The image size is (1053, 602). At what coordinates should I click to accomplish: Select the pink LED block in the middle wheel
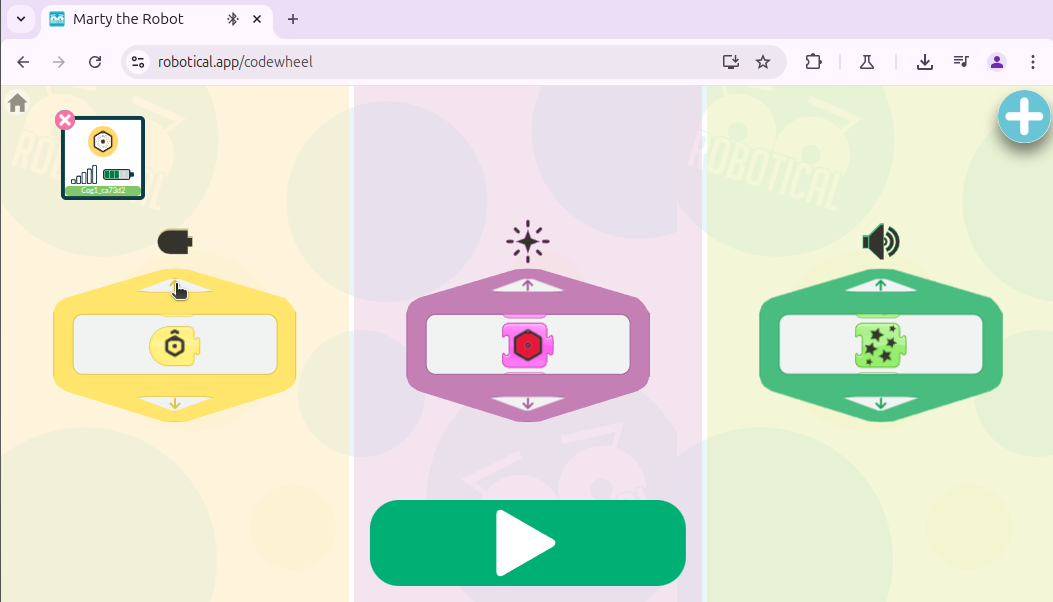tap(527, 344)
